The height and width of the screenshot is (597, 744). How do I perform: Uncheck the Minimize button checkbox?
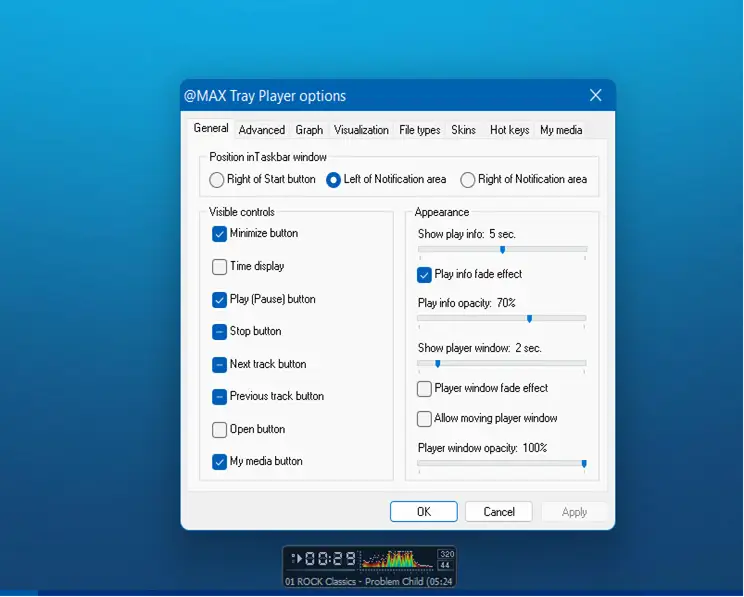pos(219,233)
